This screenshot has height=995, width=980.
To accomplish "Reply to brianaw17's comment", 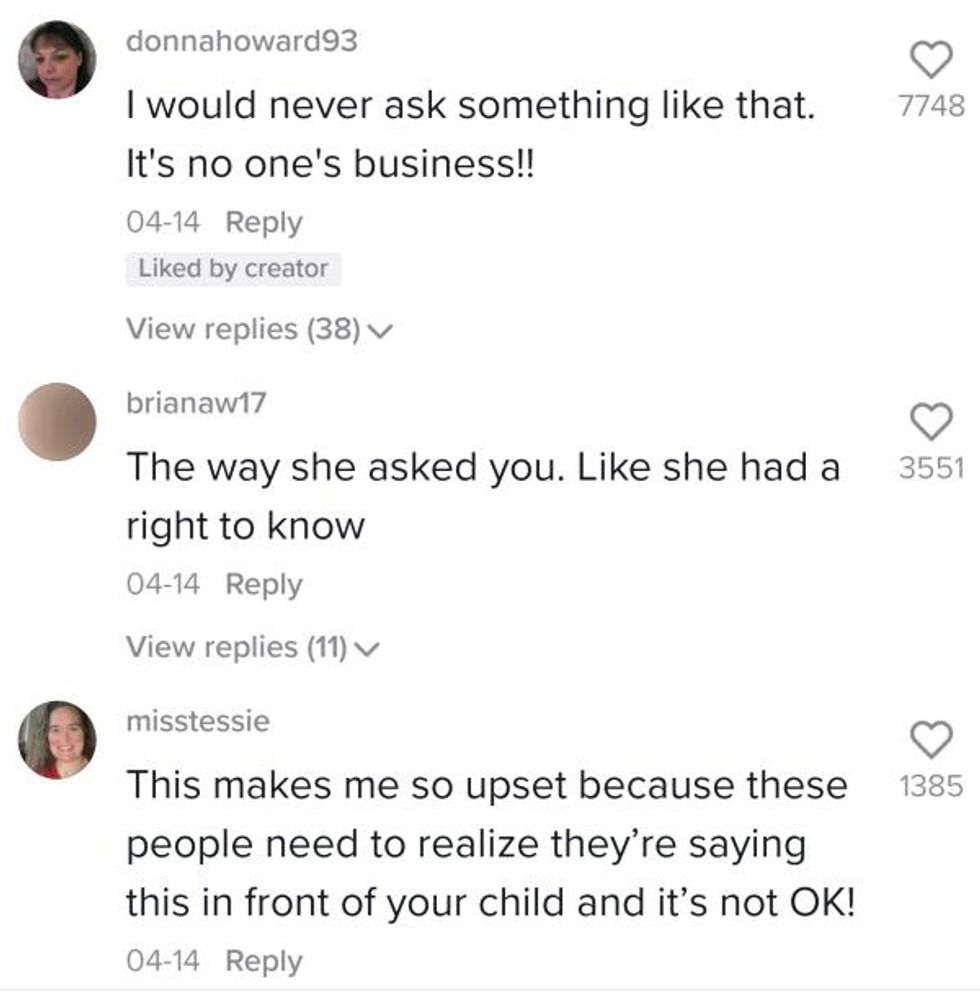I will tap(264, 584).
